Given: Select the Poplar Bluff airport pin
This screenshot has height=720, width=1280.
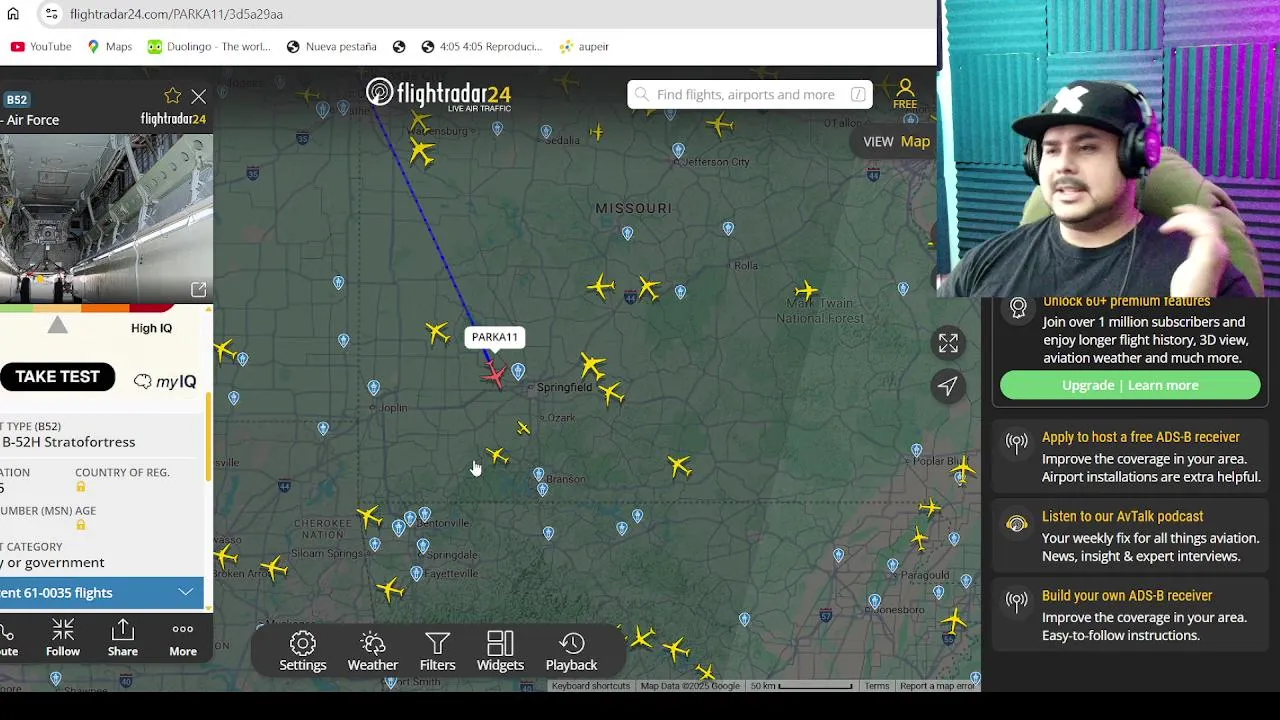Looking at the screenshot, I should tap(916, 452).
